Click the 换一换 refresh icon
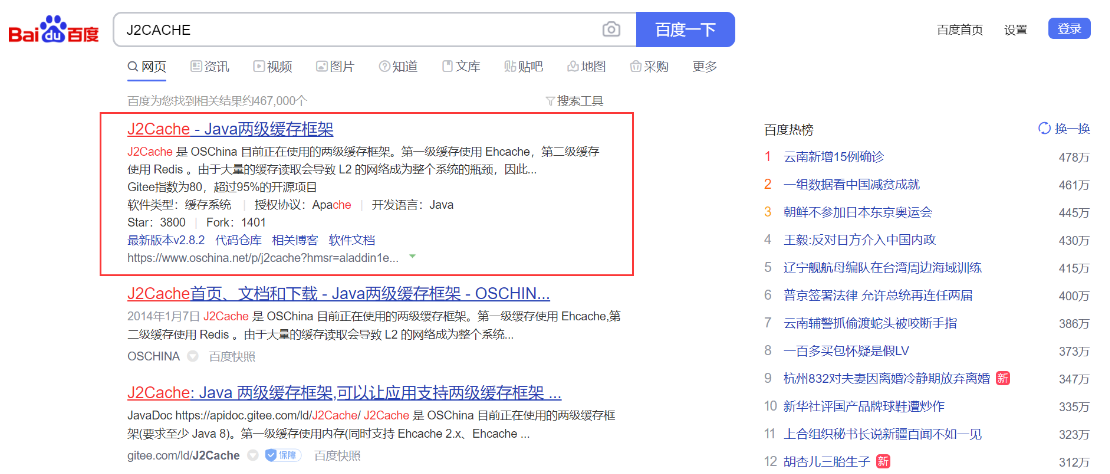The image size is (1110, 474). 1044,129
